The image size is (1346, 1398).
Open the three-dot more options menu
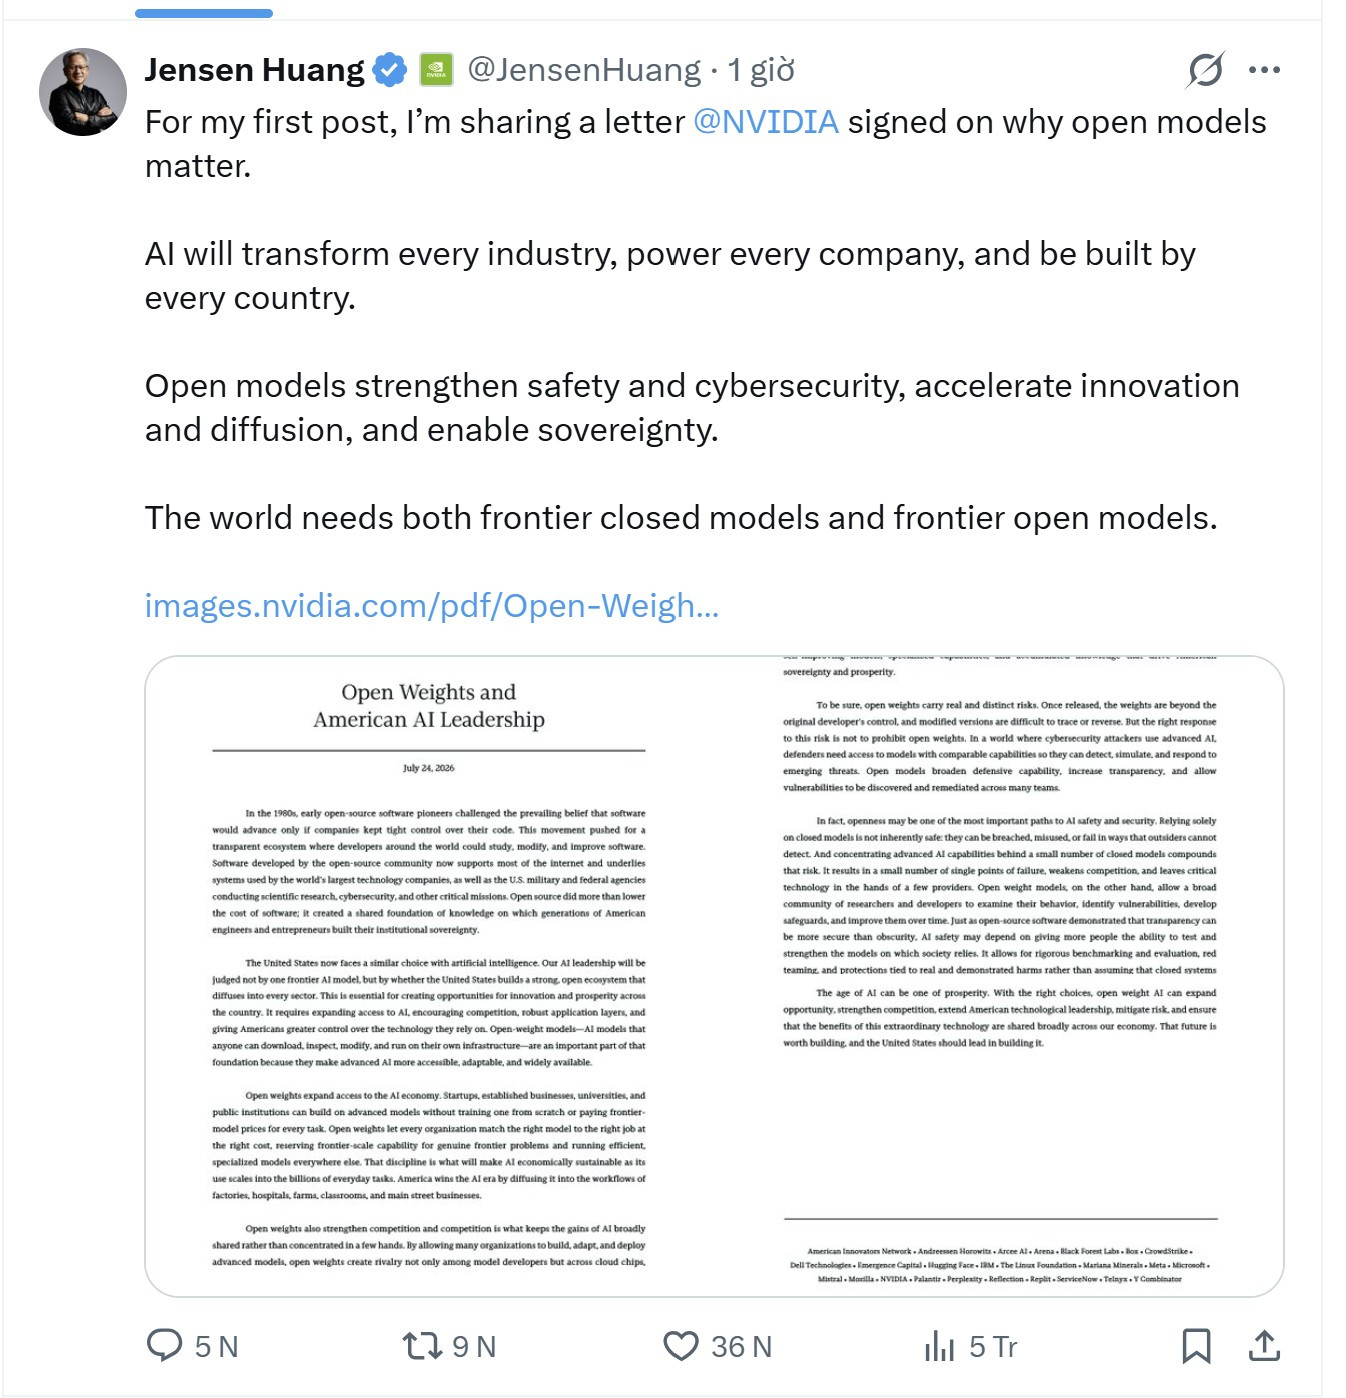[1265, 70]
